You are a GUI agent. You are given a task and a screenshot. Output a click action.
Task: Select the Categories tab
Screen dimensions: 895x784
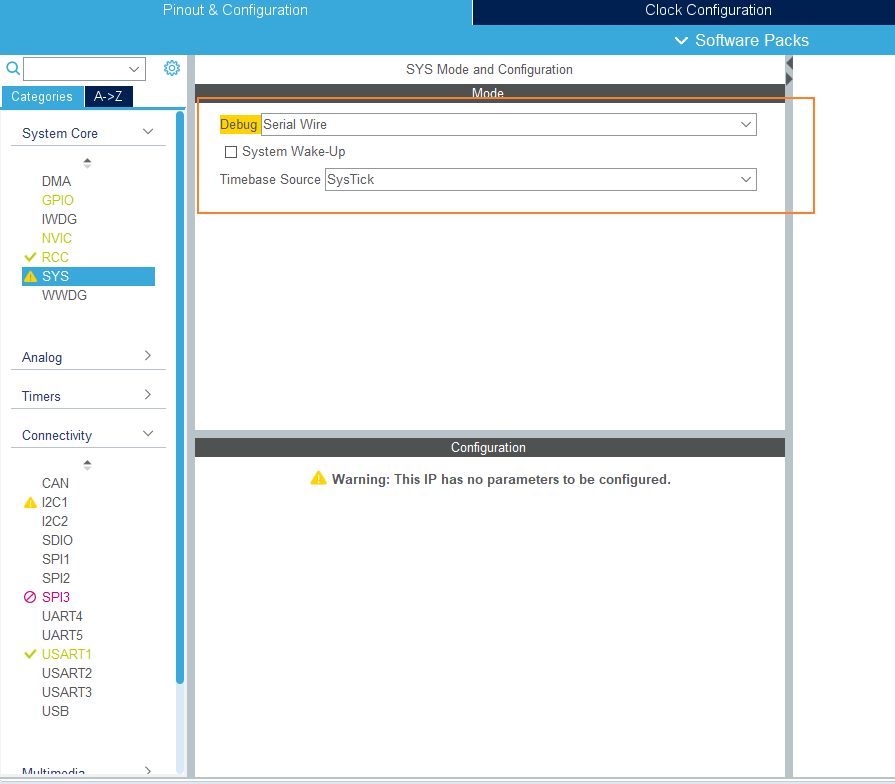(42, 96)
